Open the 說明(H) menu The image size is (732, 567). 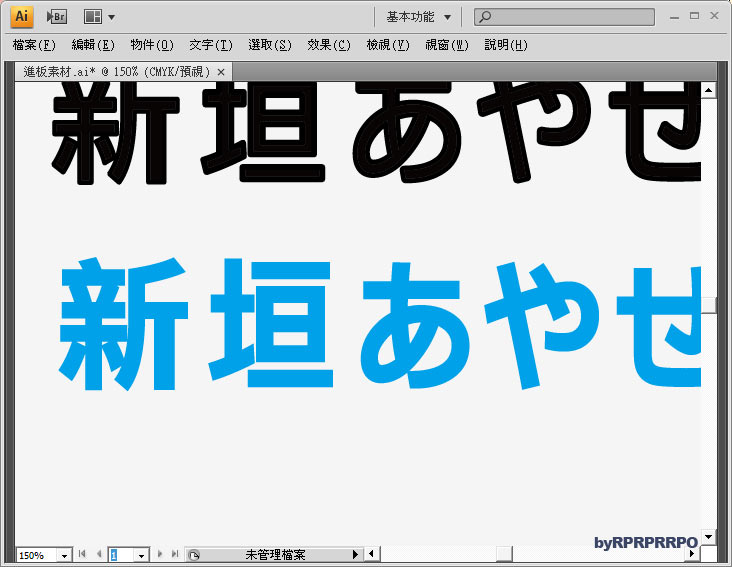tap(506, 45)
